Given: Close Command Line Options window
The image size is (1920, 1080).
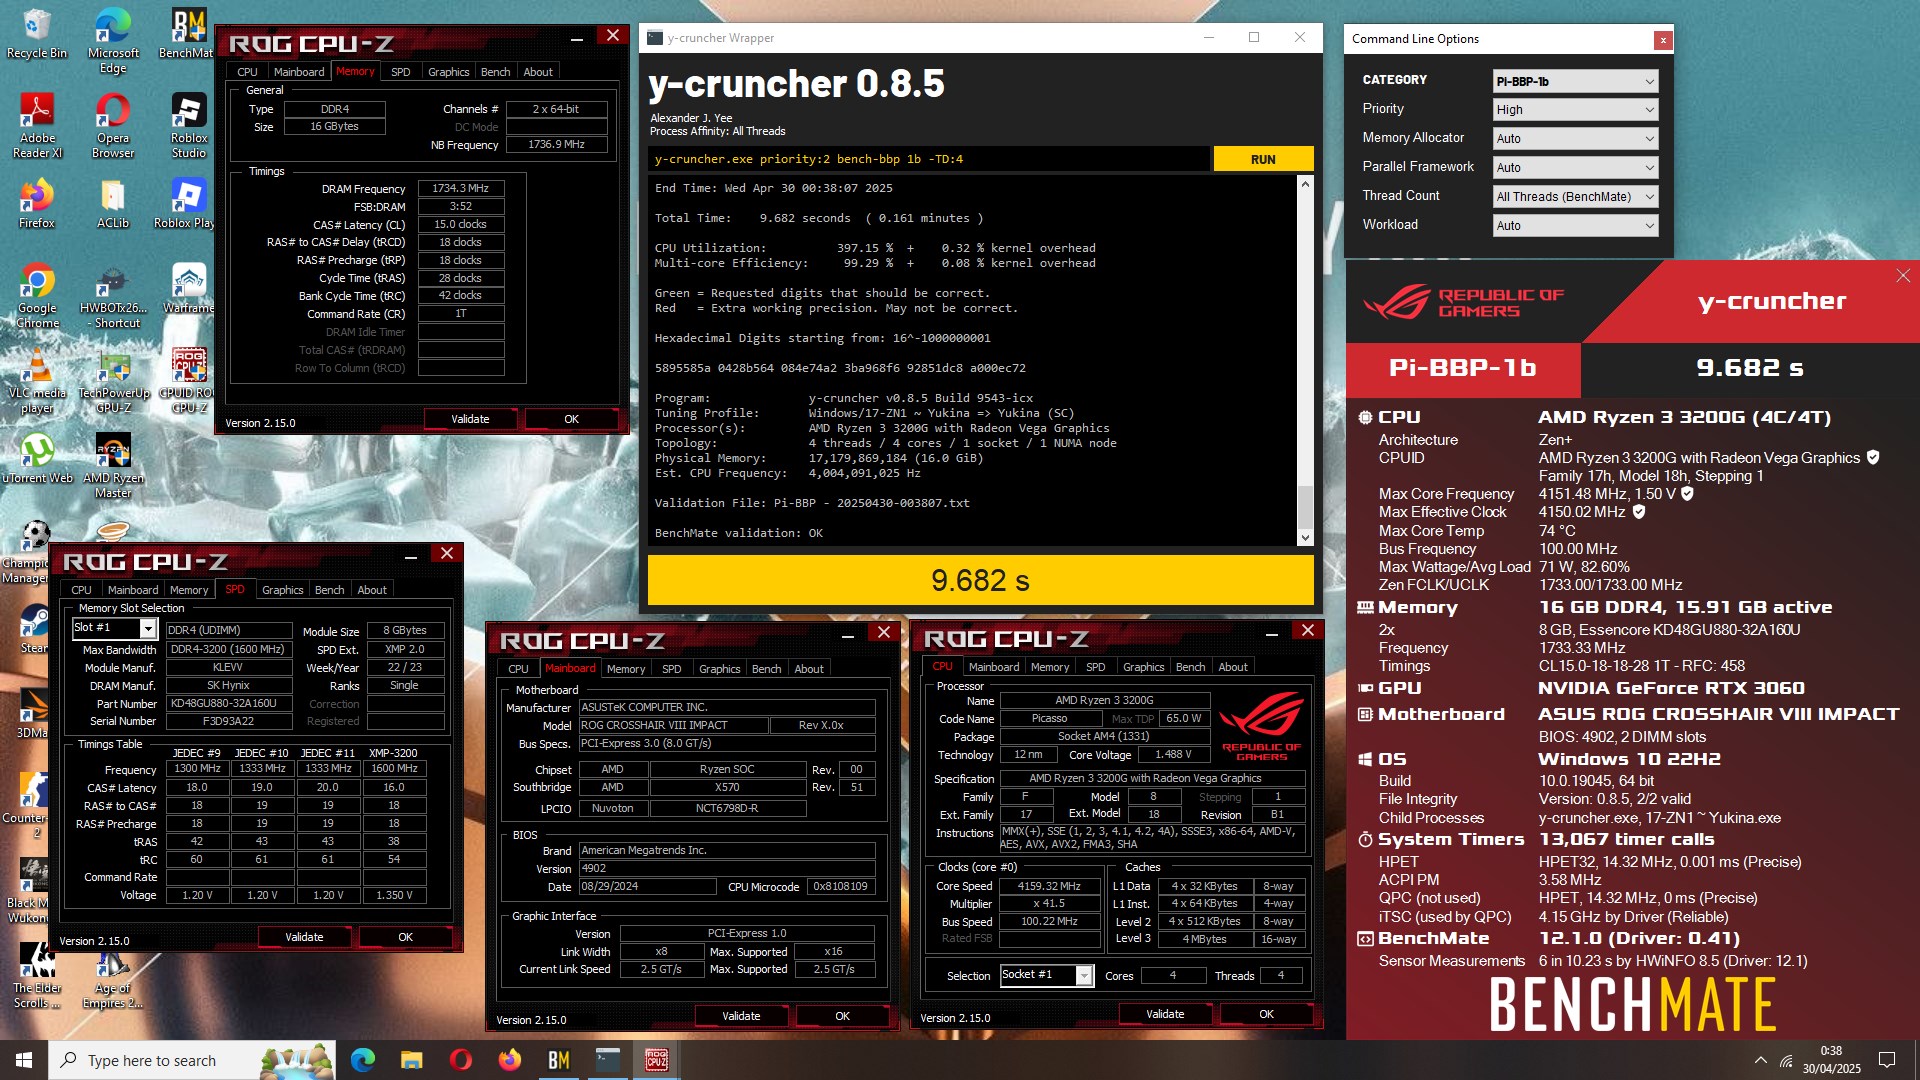Looking at the screenshot, I should pyautogui.click(x=1663, y=40).
